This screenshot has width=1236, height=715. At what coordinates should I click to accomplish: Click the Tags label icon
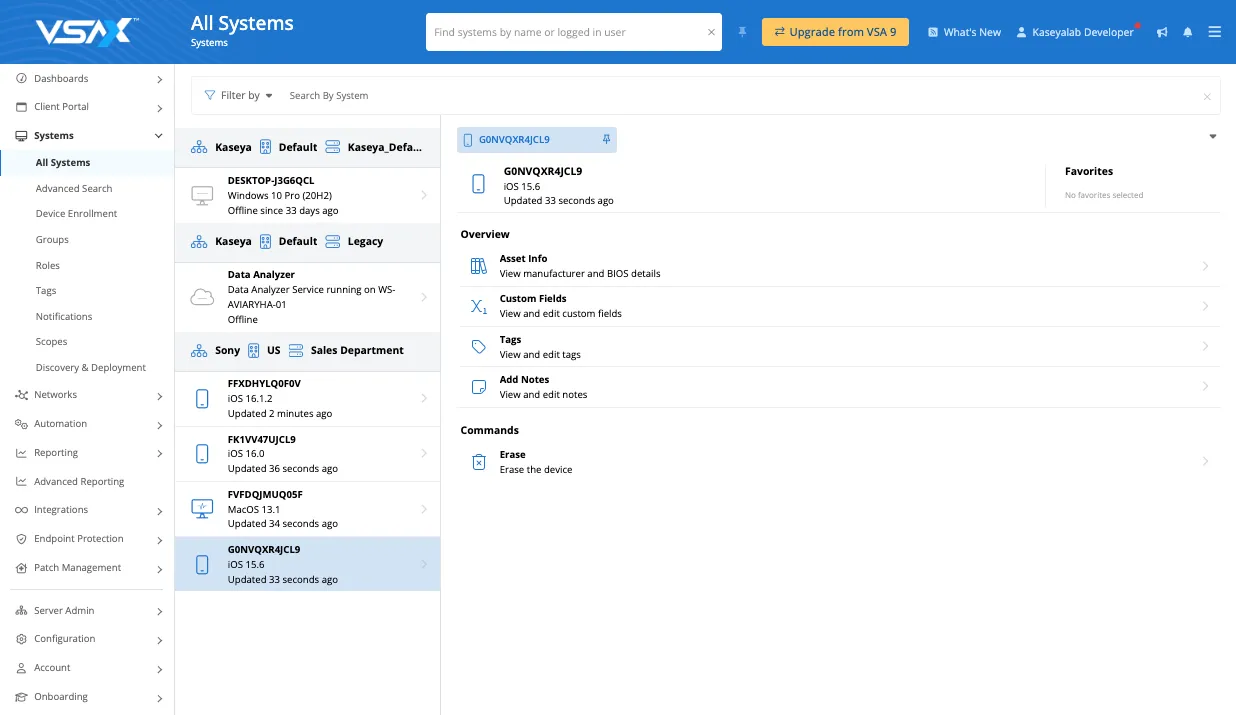[x=479, y=347]
